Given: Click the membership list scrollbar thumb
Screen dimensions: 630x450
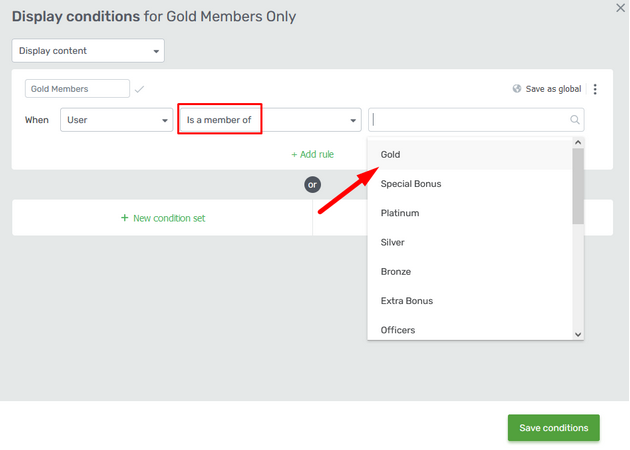Looking at the screenshot, I should click(578, 186).
